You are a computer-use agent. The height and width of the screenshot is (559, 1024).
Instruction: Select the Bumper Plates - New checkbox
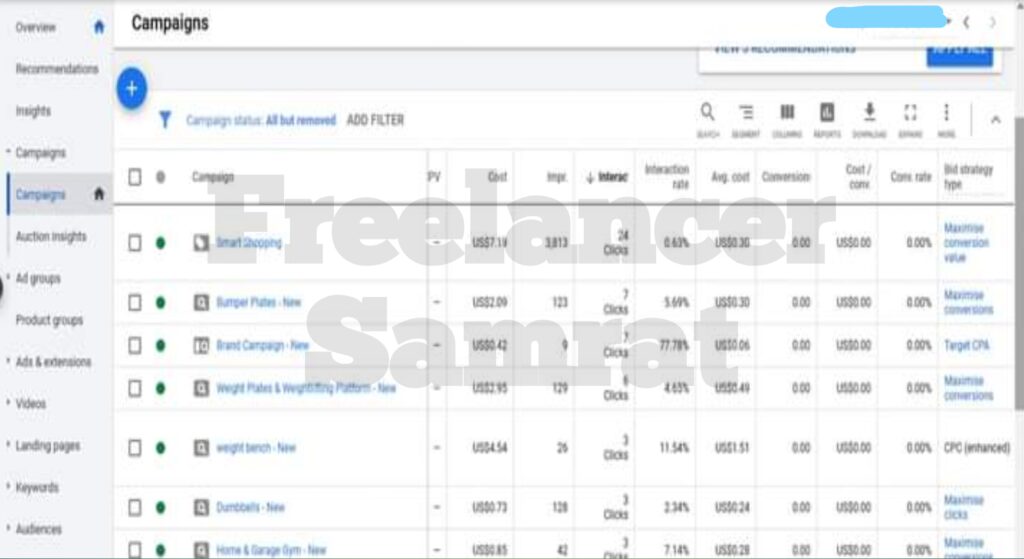pos(135,302)
